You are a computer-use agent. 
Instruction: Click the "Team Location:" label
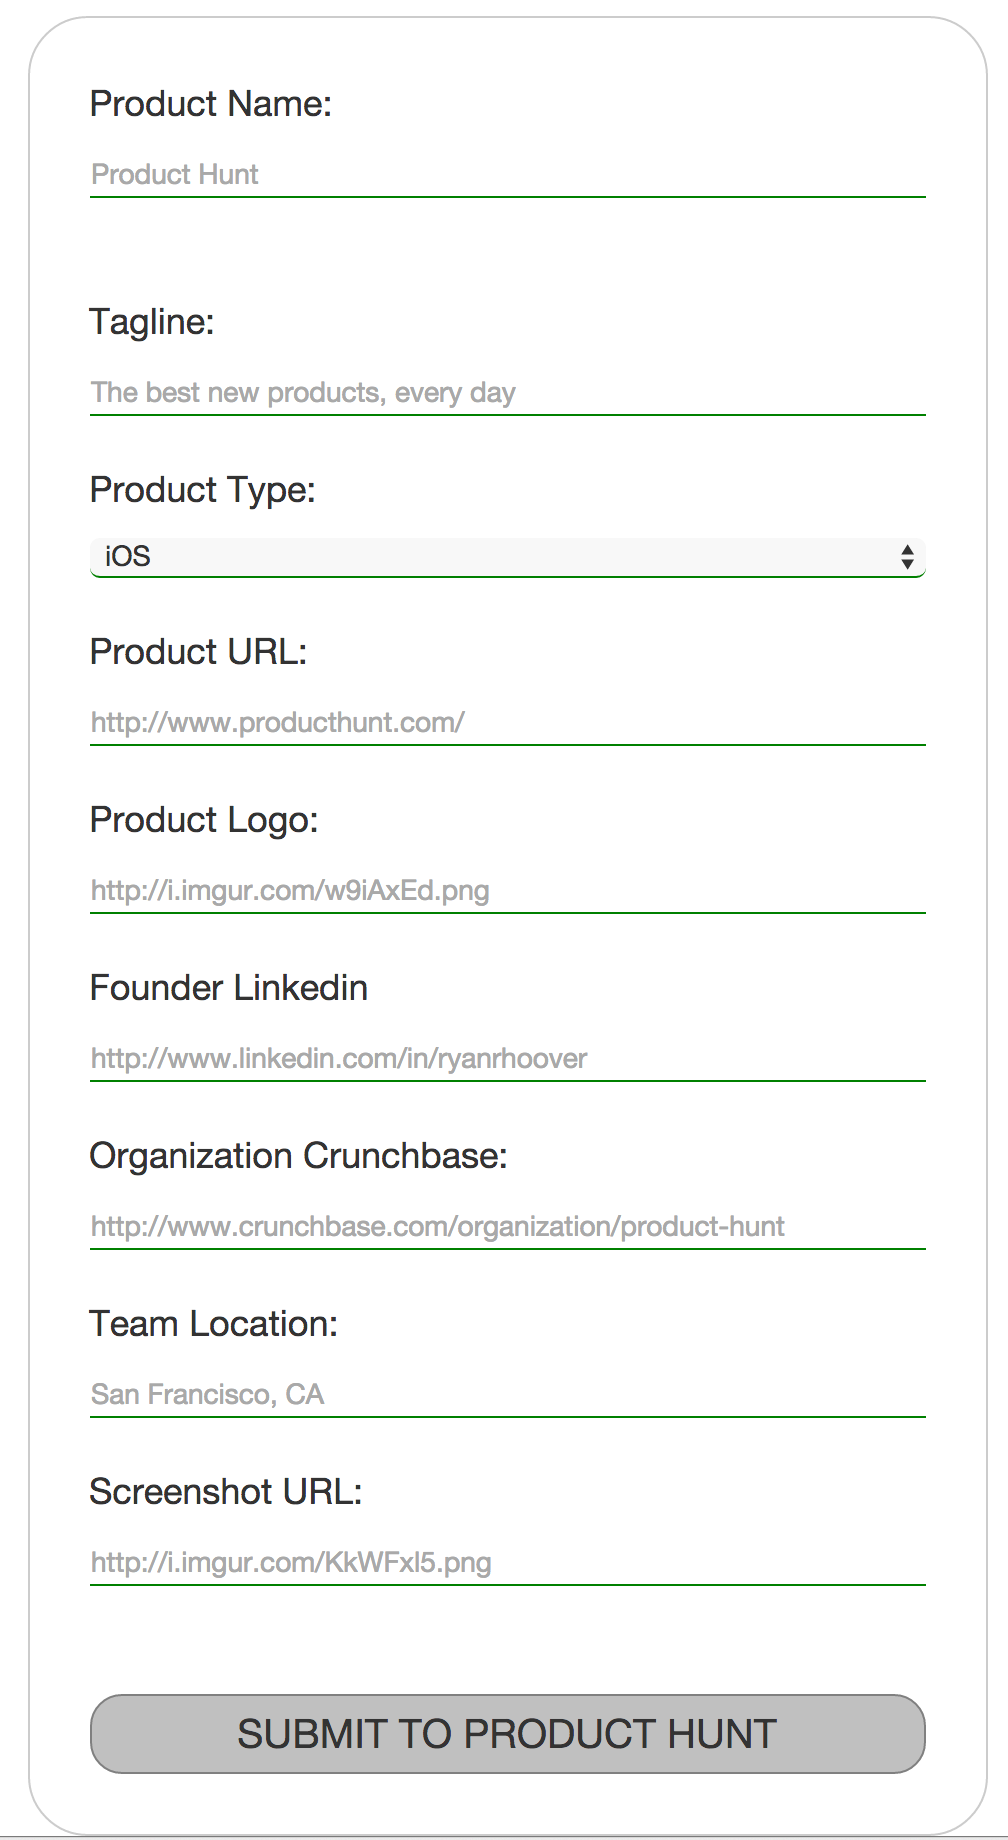pyautogui.click(x=214, y=1324)
